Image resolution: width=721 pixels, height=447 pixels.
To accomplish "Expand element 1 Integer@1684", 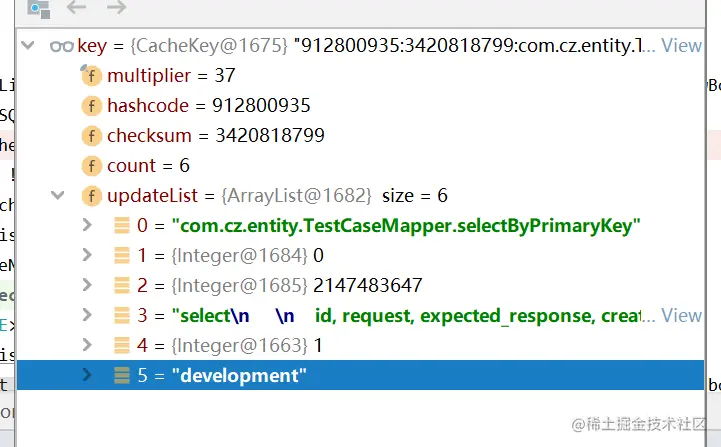I will click(x=87, y=256).
